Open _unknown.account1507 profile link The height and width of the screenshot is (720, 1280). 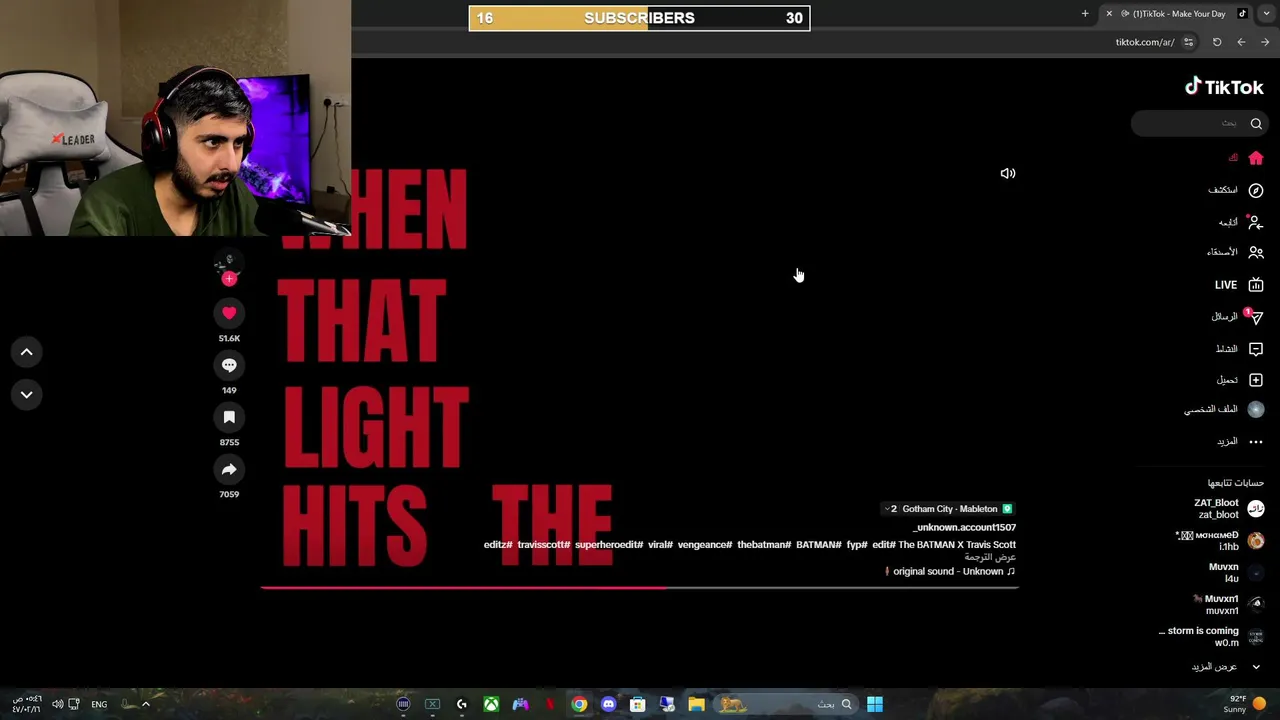click(x=964, y=527)
